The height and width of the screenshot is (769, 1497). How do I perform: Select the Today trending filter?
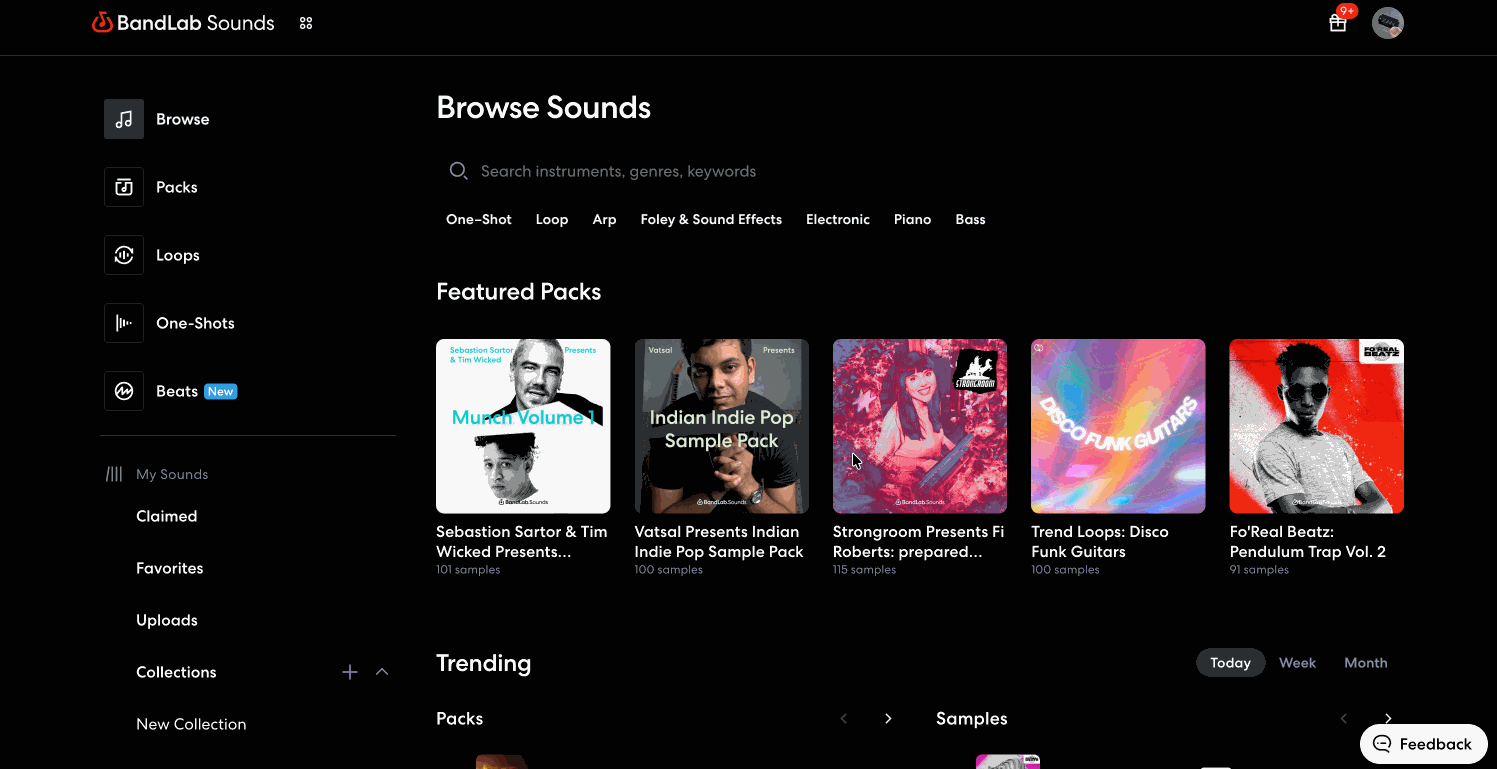[1230, 663]
